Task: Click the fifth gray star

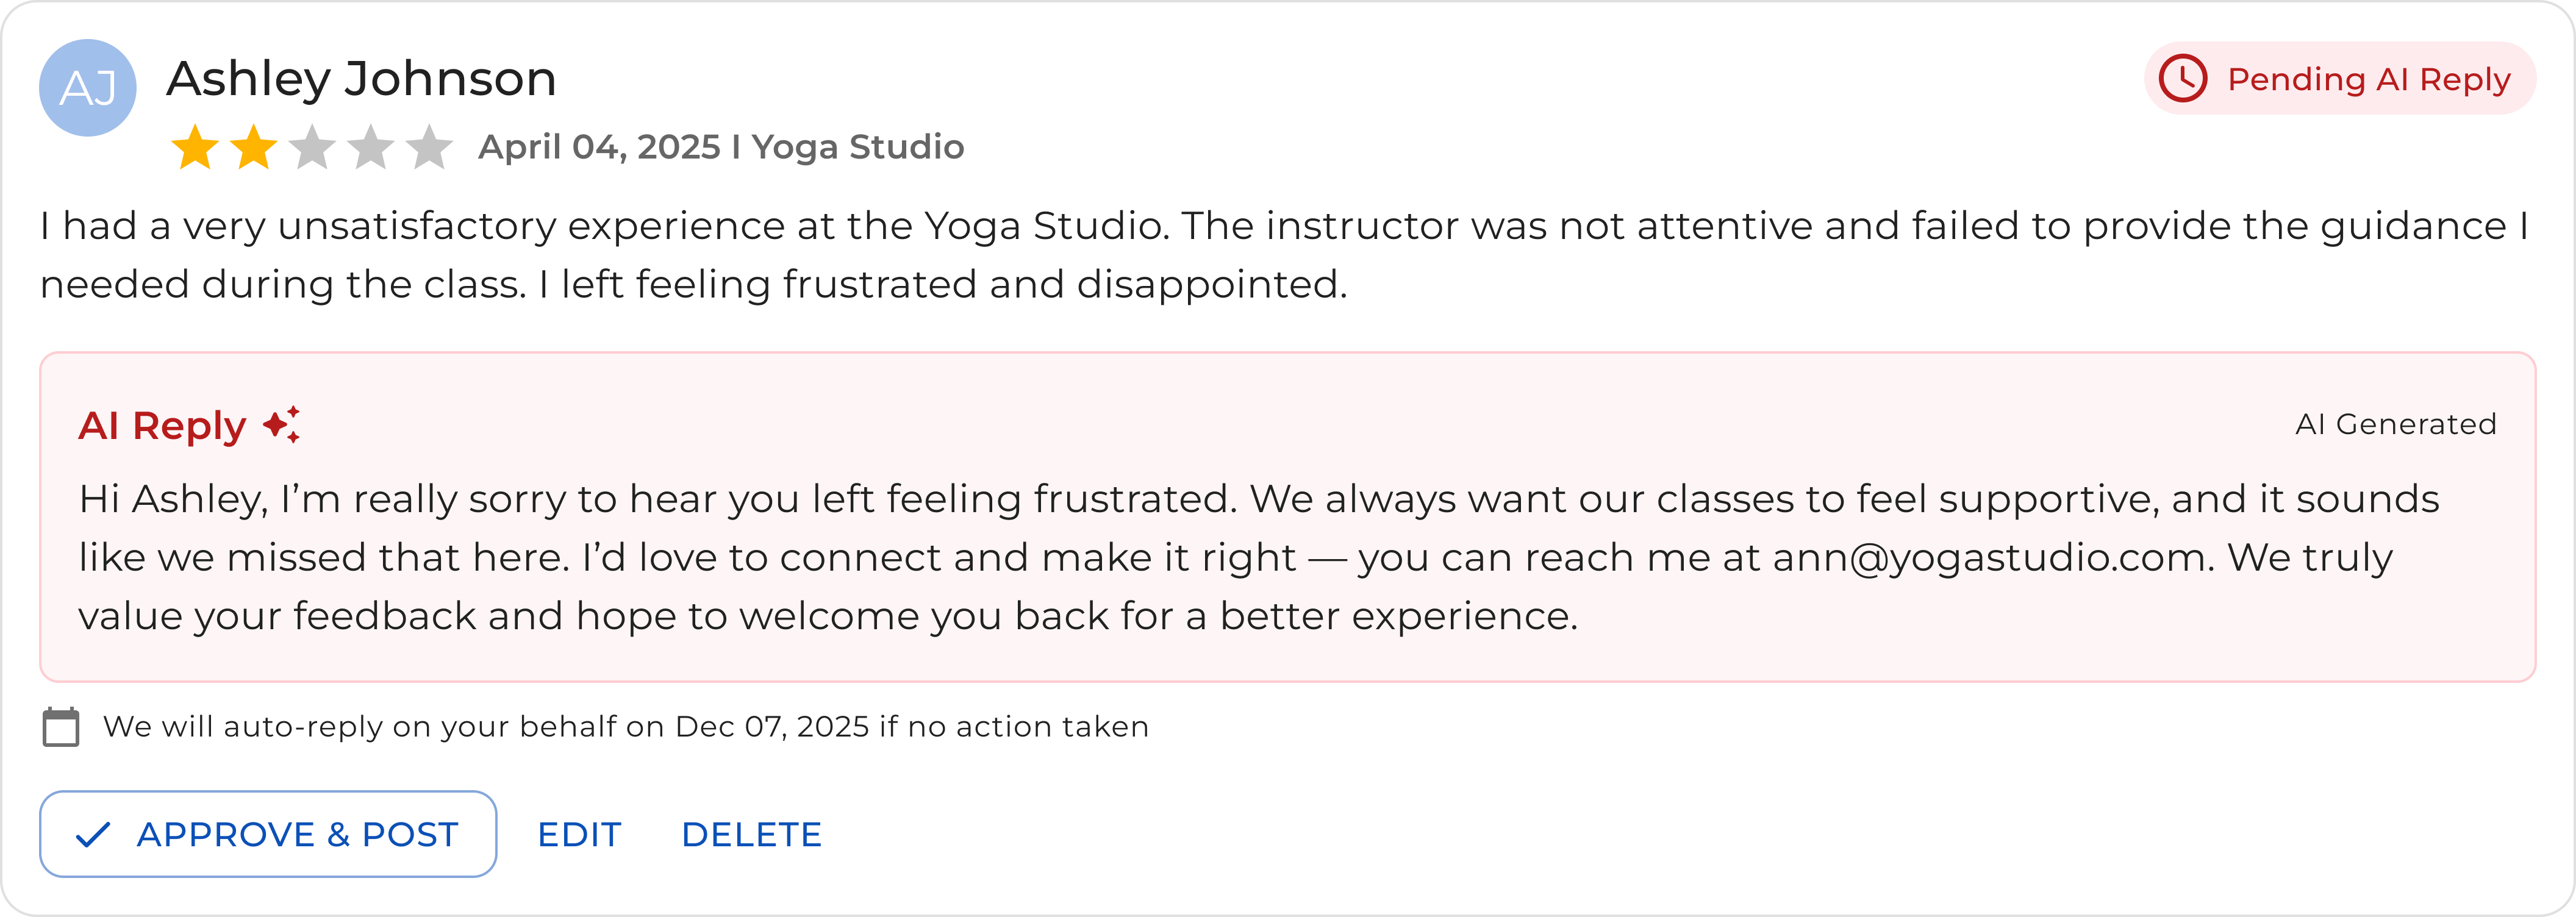Action: pyautogui.click(x=430, y=147)
